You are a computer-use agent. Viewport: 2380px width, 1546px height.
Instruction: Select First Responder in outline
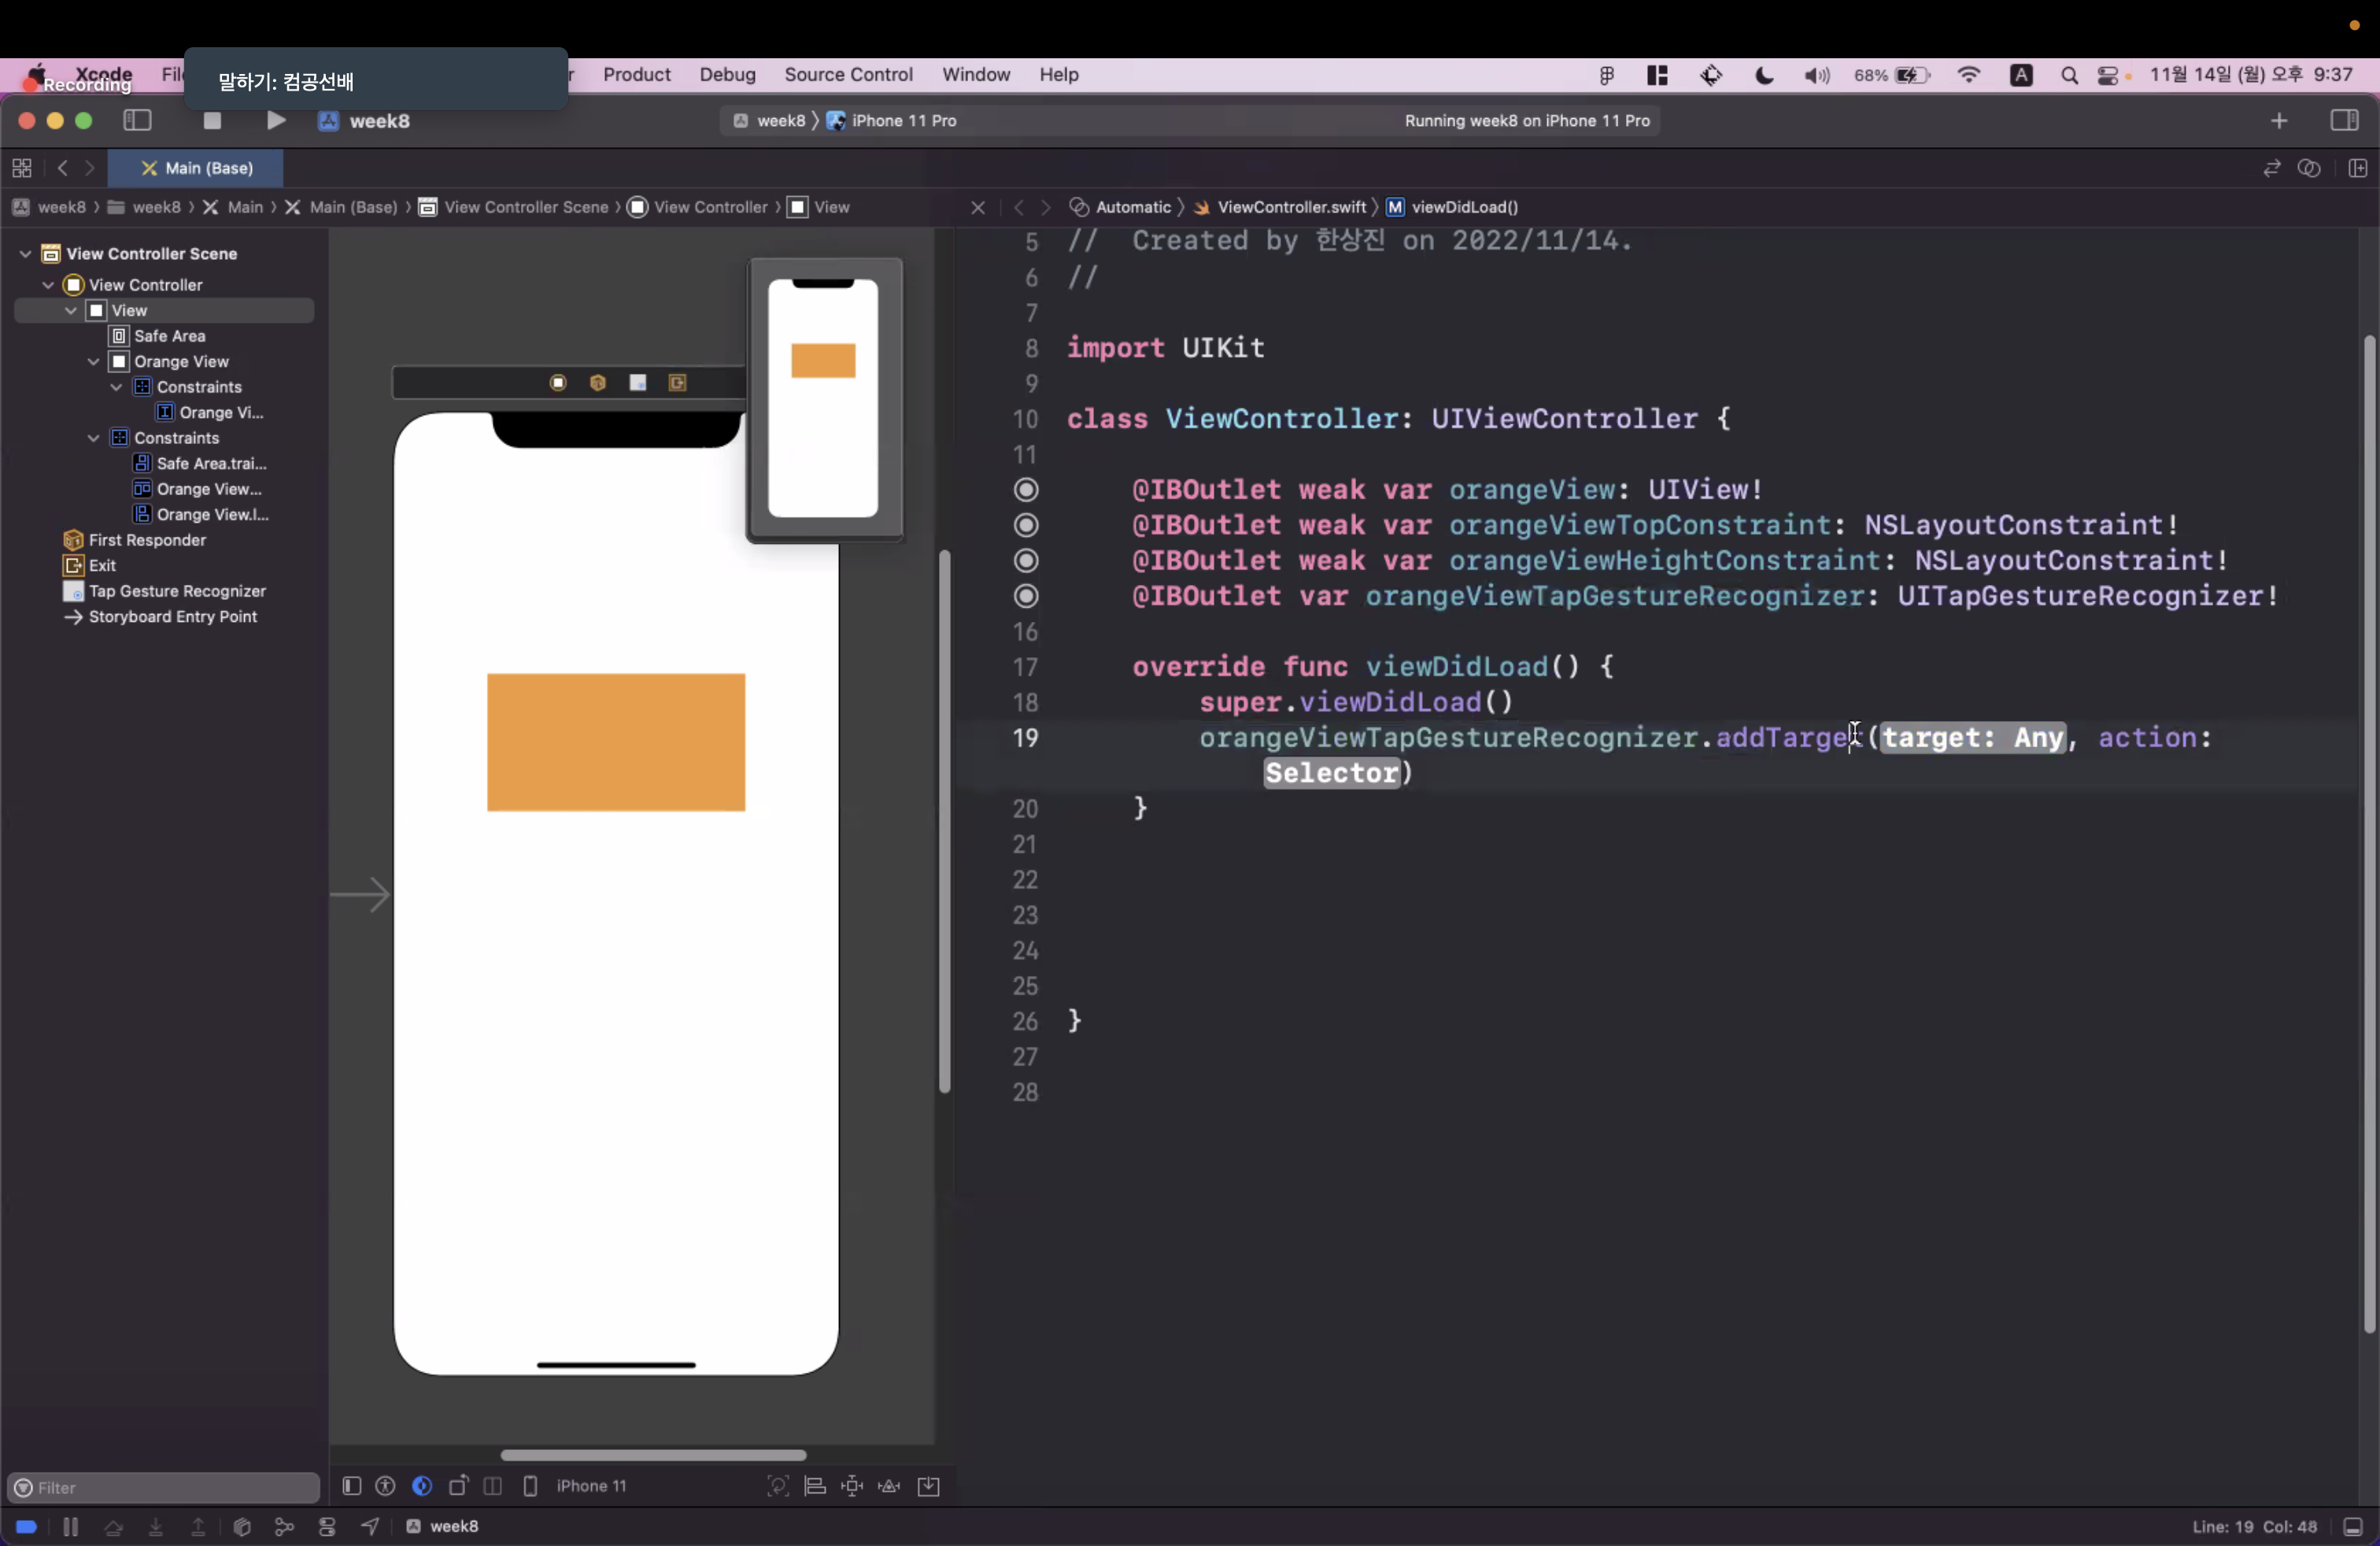click(x=147, y=540)
